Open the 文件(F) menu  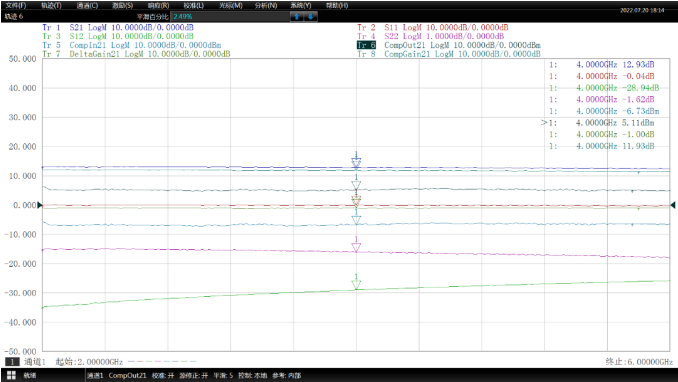pos(16,5)
